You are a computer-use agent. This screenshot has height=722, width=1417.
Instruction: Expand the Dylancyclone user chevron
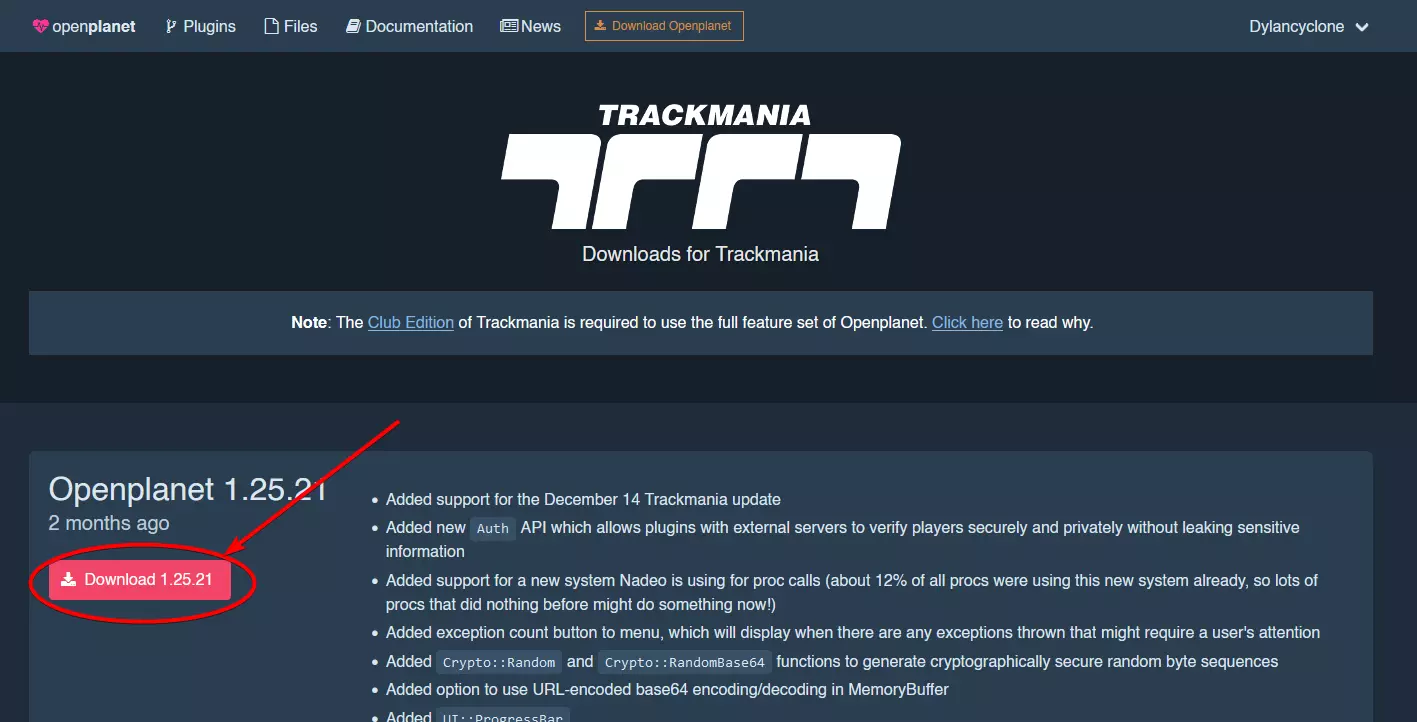pyautogui.click(x=1361, y=27)
